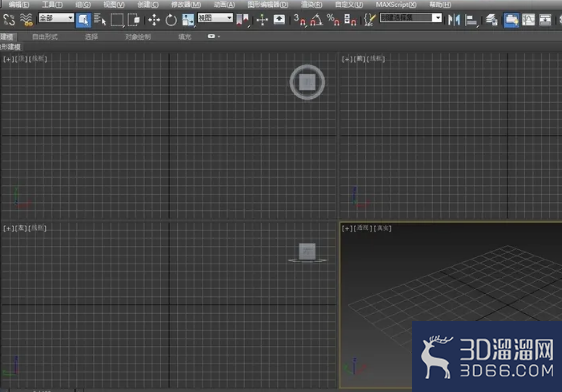The image size is (562, 392).
Task: Choose the Rectangular Selection Region tool
Action: [117, 19]
